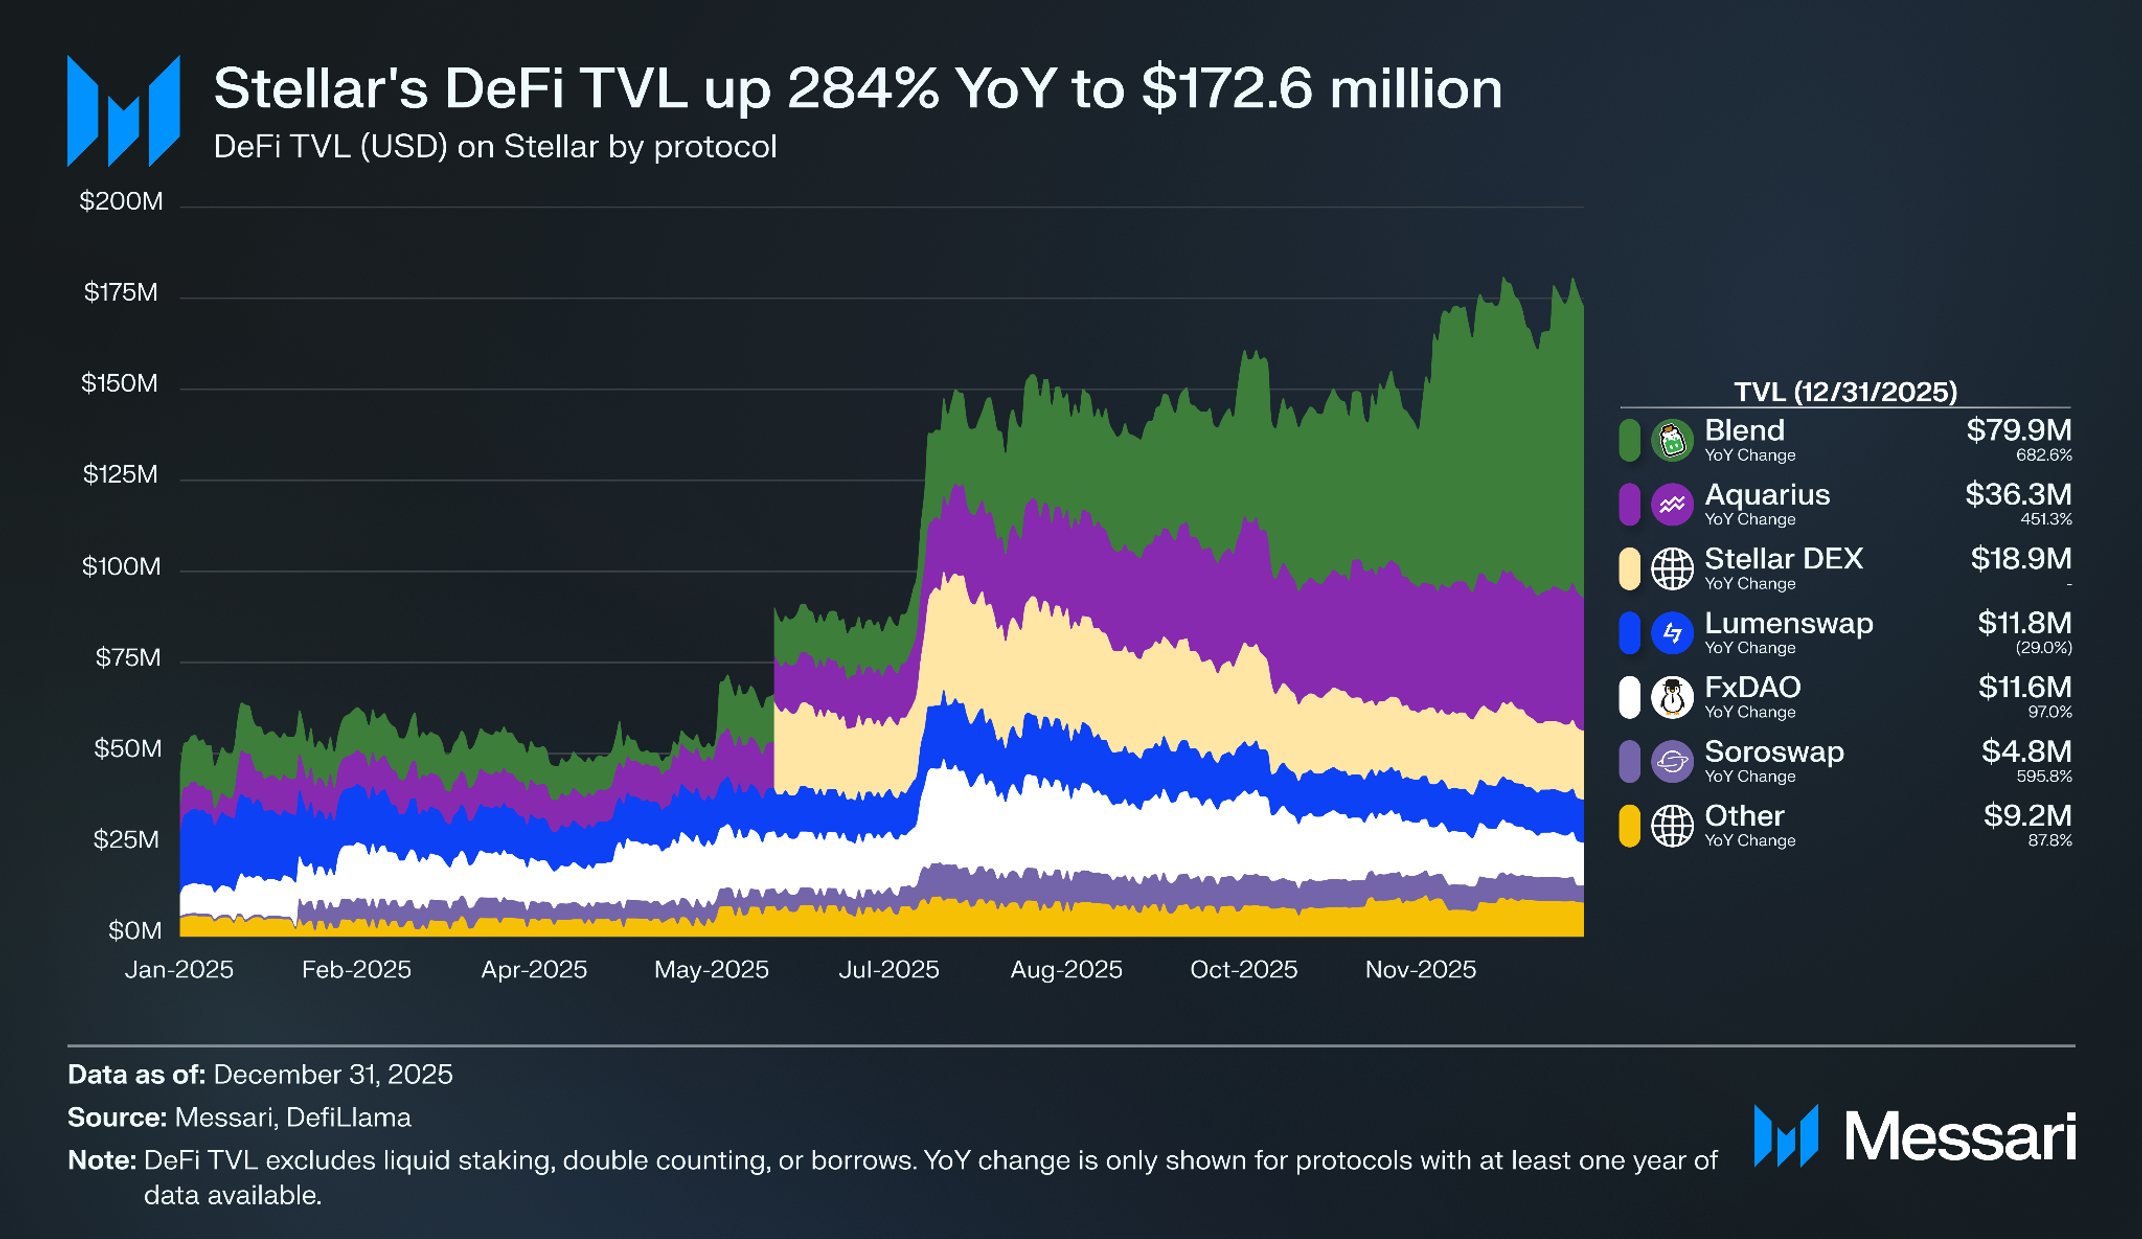Click the Nov-2025 x-axis label

[x=1420, y=969]
